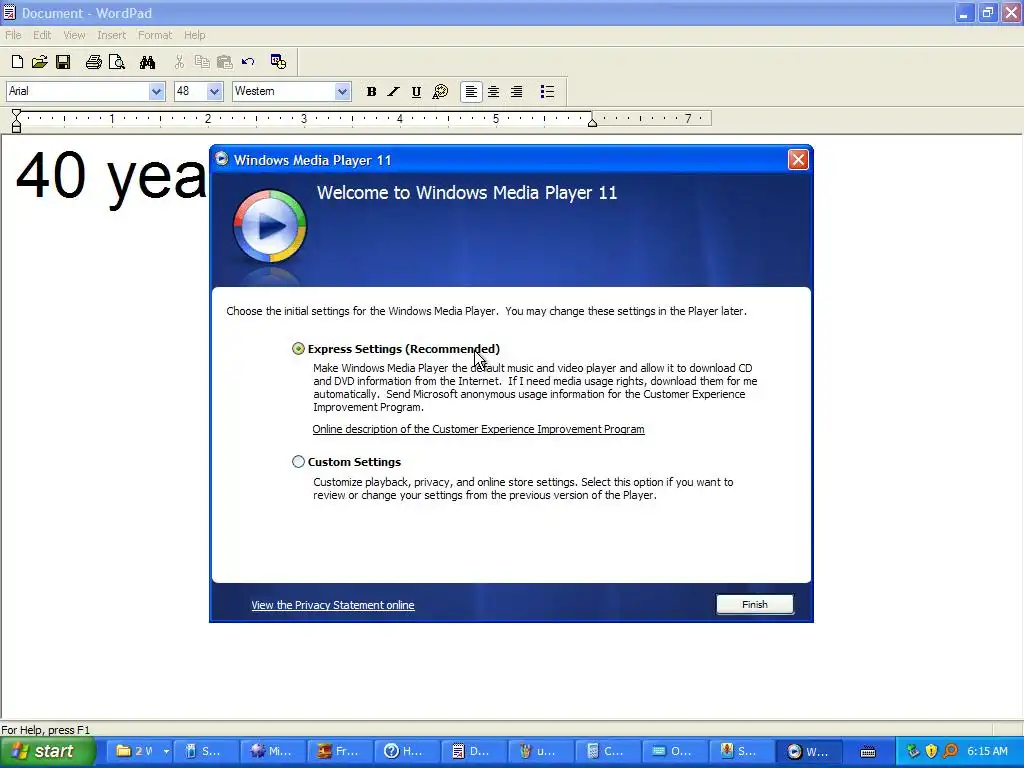Viewport: 1024px width, 768px height.
Task: Click the Undo arrow icon in WordPad
Action: [248, 62]
